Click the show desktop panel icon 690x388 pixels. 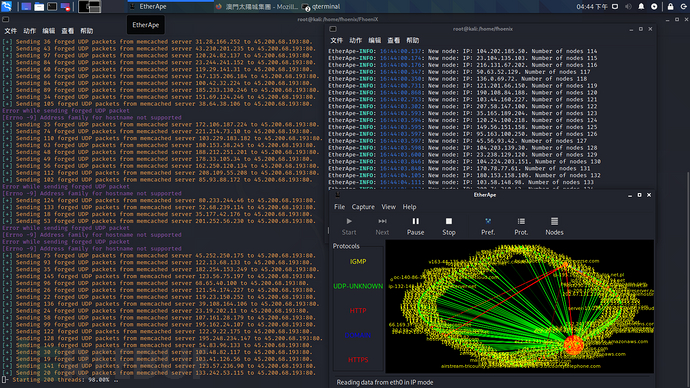(26, 7)
